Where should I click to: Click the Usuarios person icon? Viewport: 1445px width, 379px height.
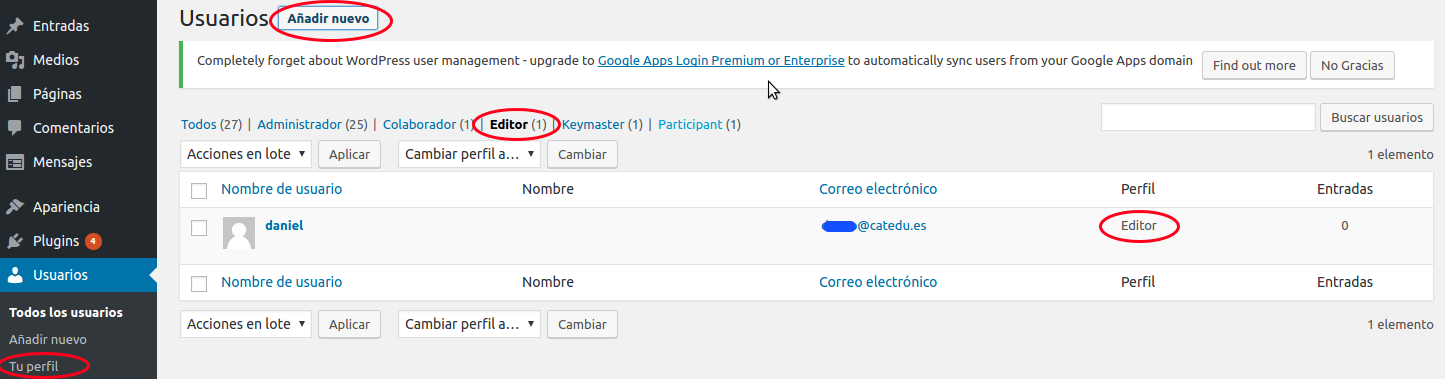click(15, 275)
